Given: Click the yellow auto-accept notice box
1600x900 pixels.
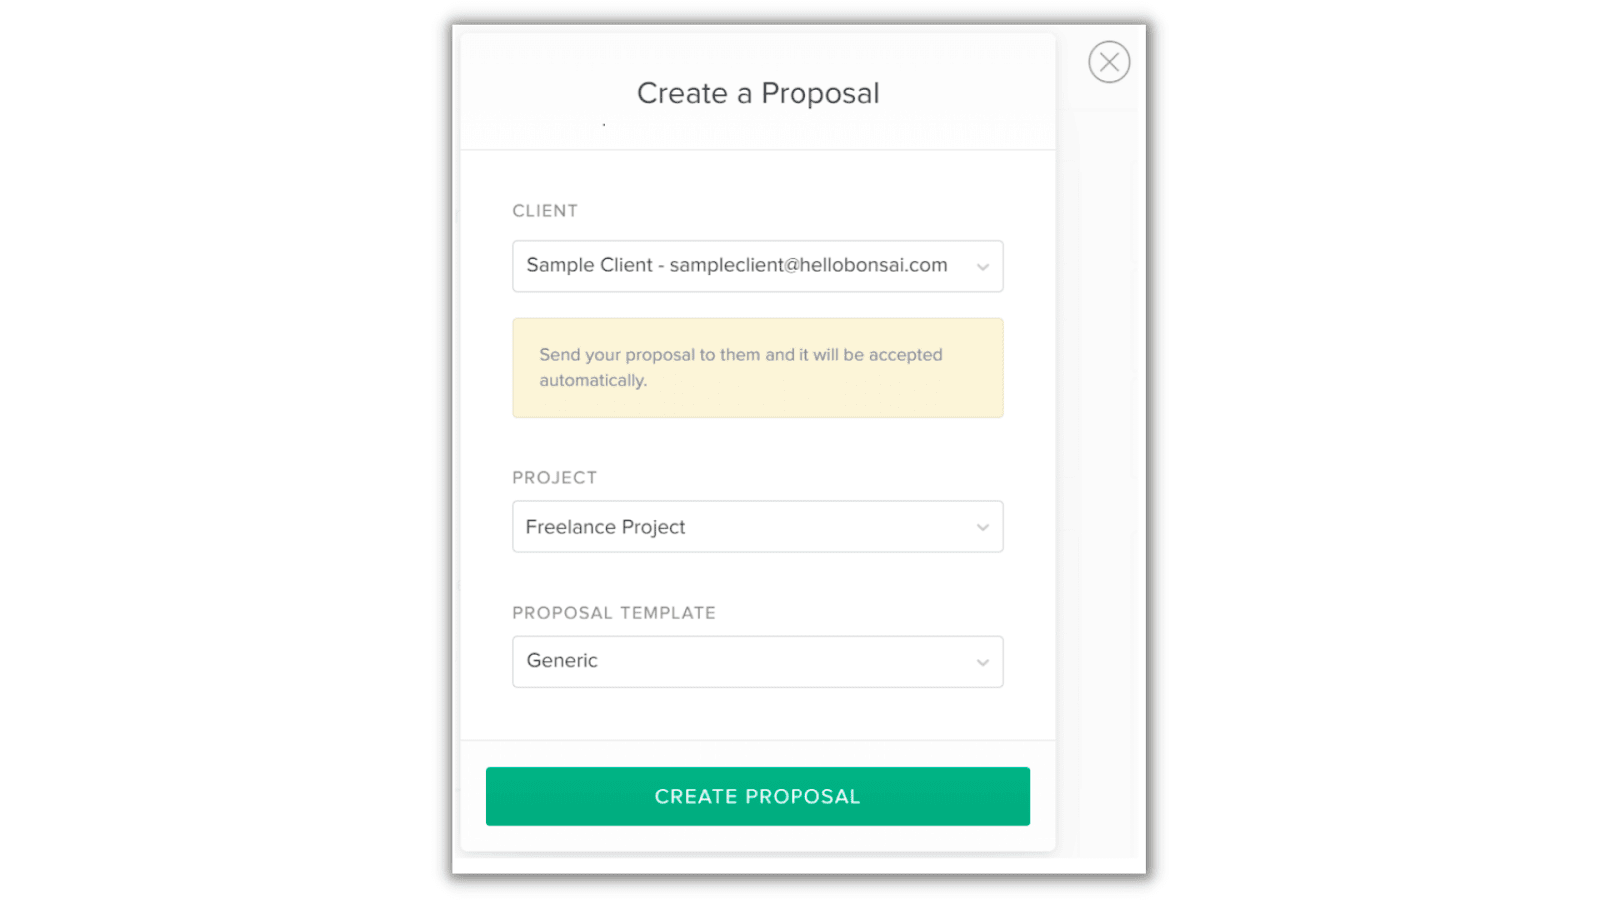Looking at the screenshot, I should (x=757, y=367).
